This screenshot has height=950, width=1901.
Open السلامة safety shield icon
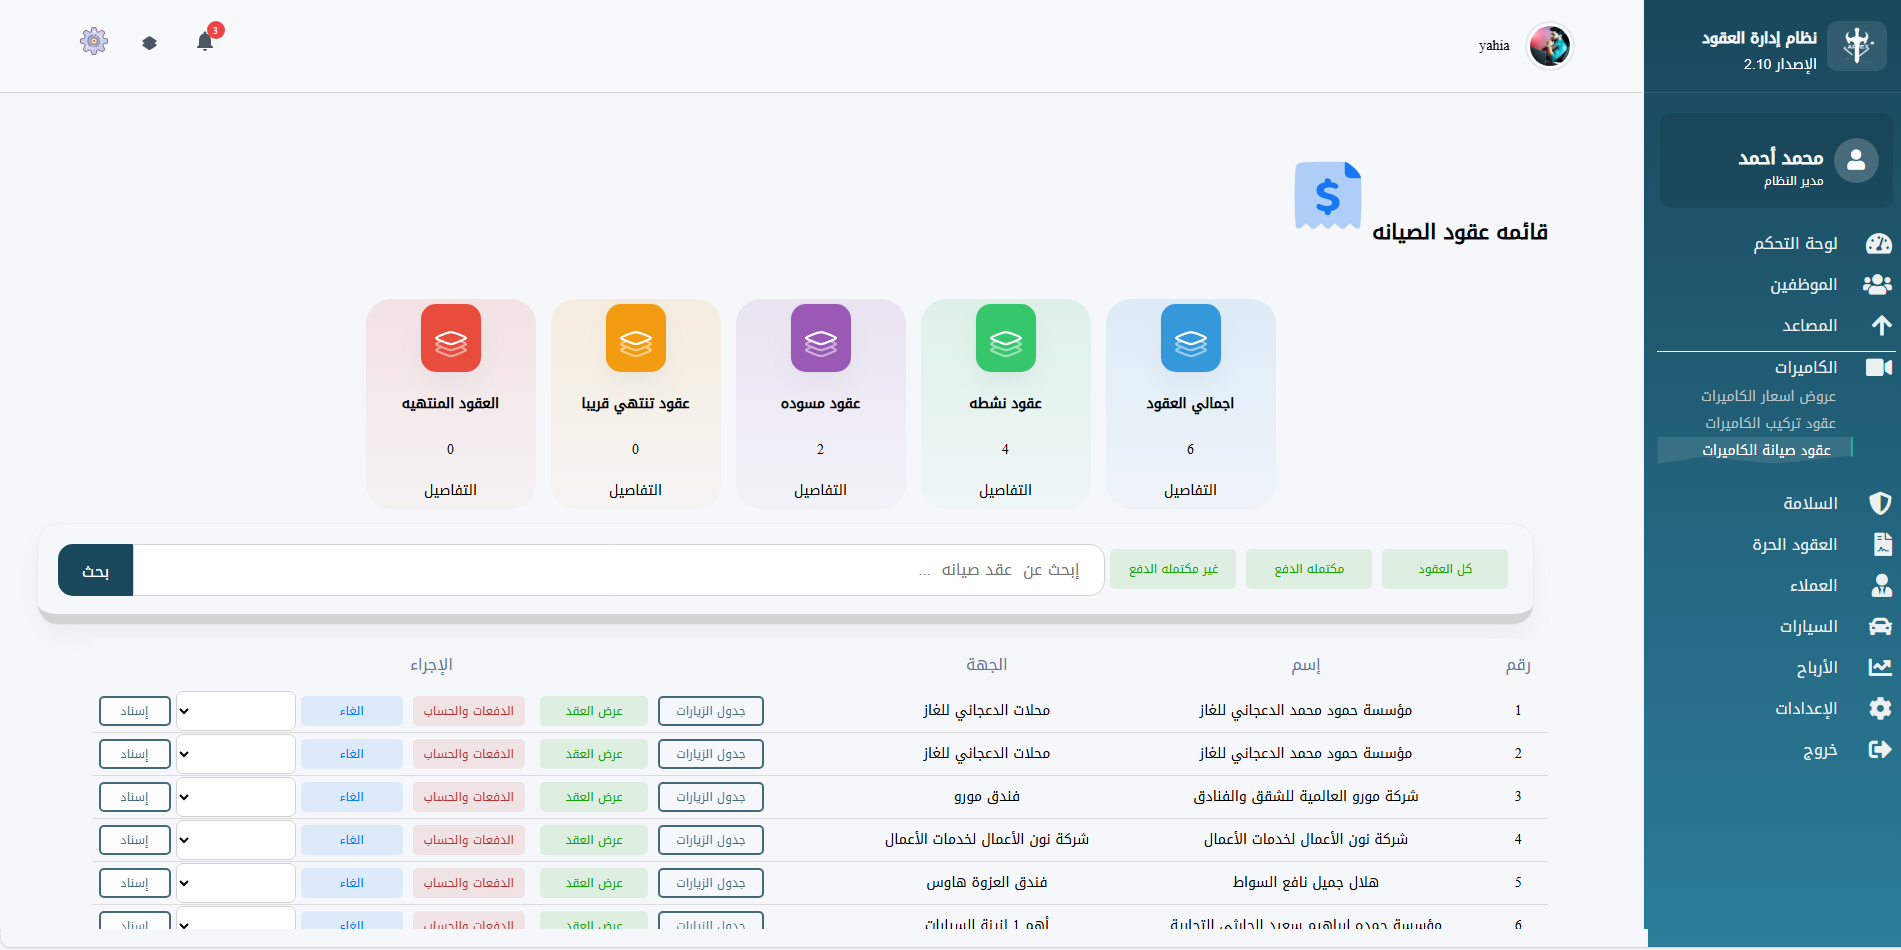pyautogui.click(x=1882, y=503)
